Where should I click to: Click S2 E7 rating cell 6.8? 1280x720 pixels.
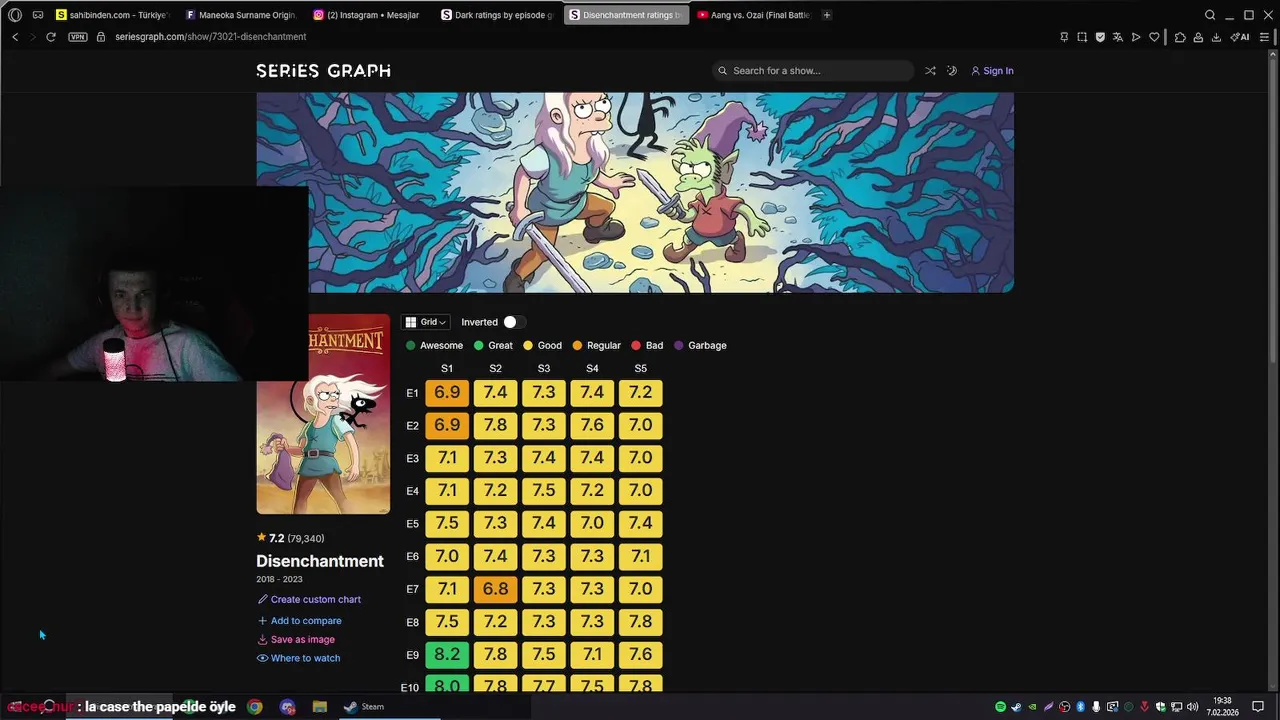click(495, 589)
